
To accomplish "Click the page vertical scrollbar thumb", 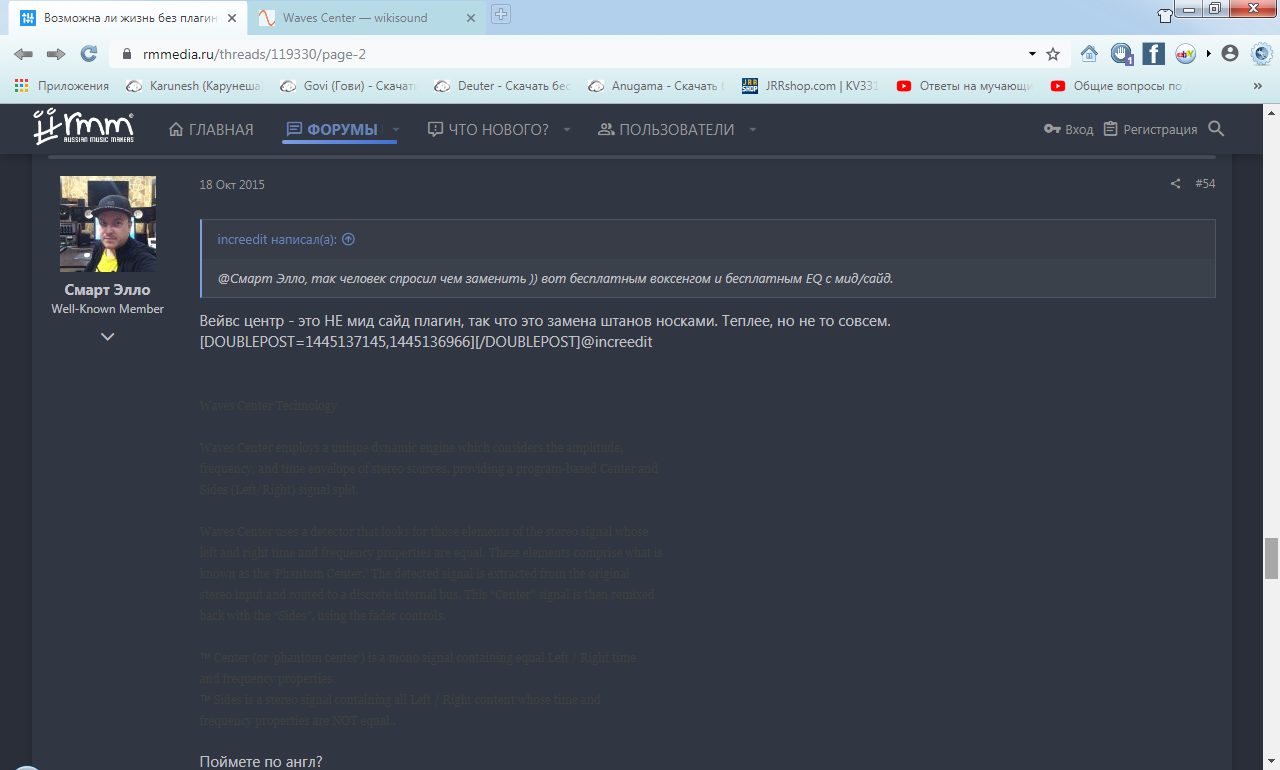I will click(1271, 558).
